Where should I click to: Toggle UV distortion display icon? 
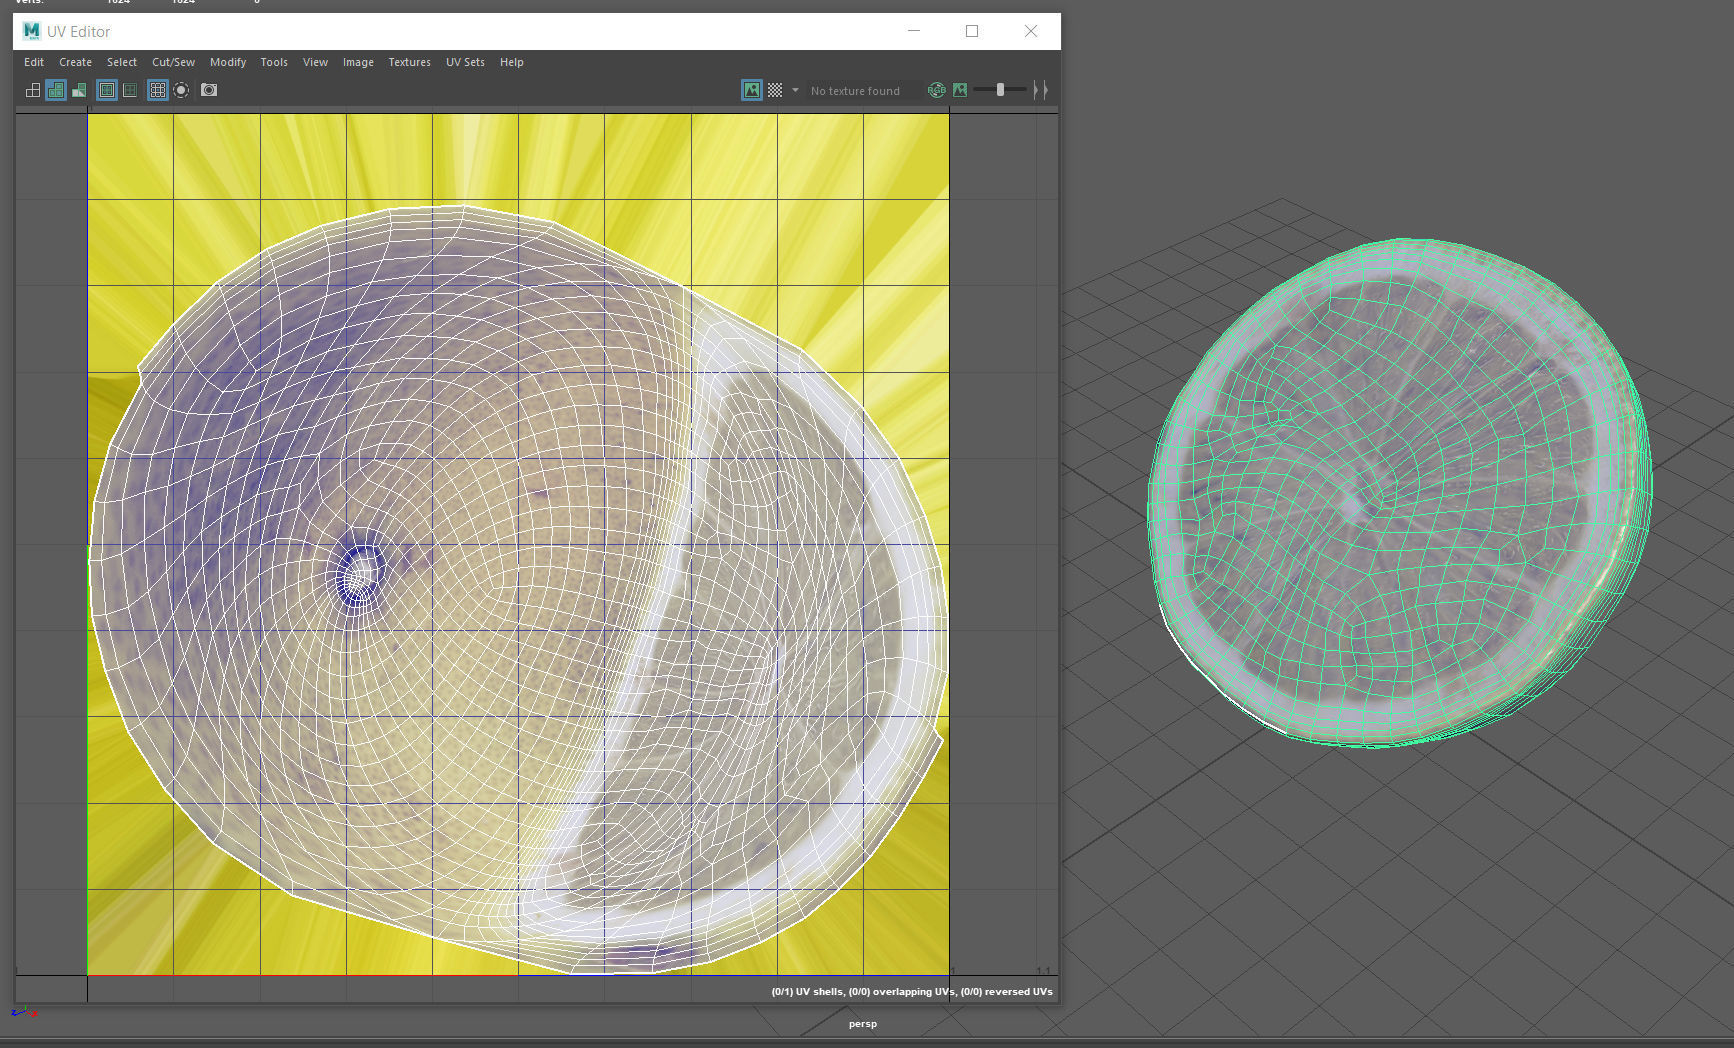coord(79,90)
